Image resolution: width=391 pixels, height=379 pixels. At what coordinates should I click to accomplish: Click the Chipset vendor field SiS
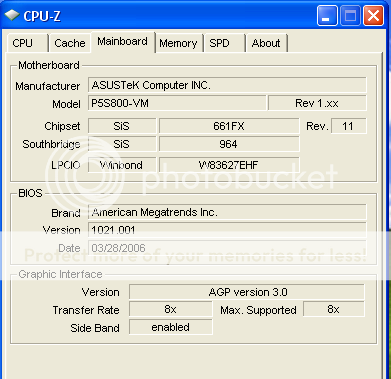tap(122, 126)
